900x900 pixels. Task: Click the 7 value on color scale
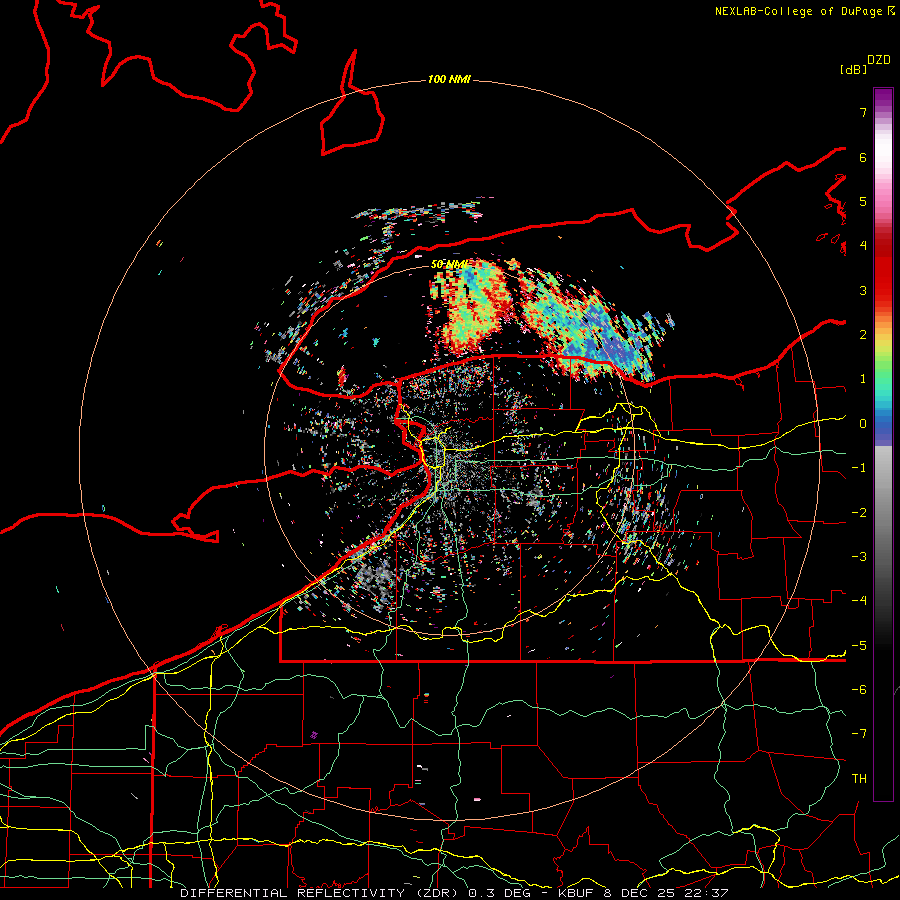click(x=863, y=112)
